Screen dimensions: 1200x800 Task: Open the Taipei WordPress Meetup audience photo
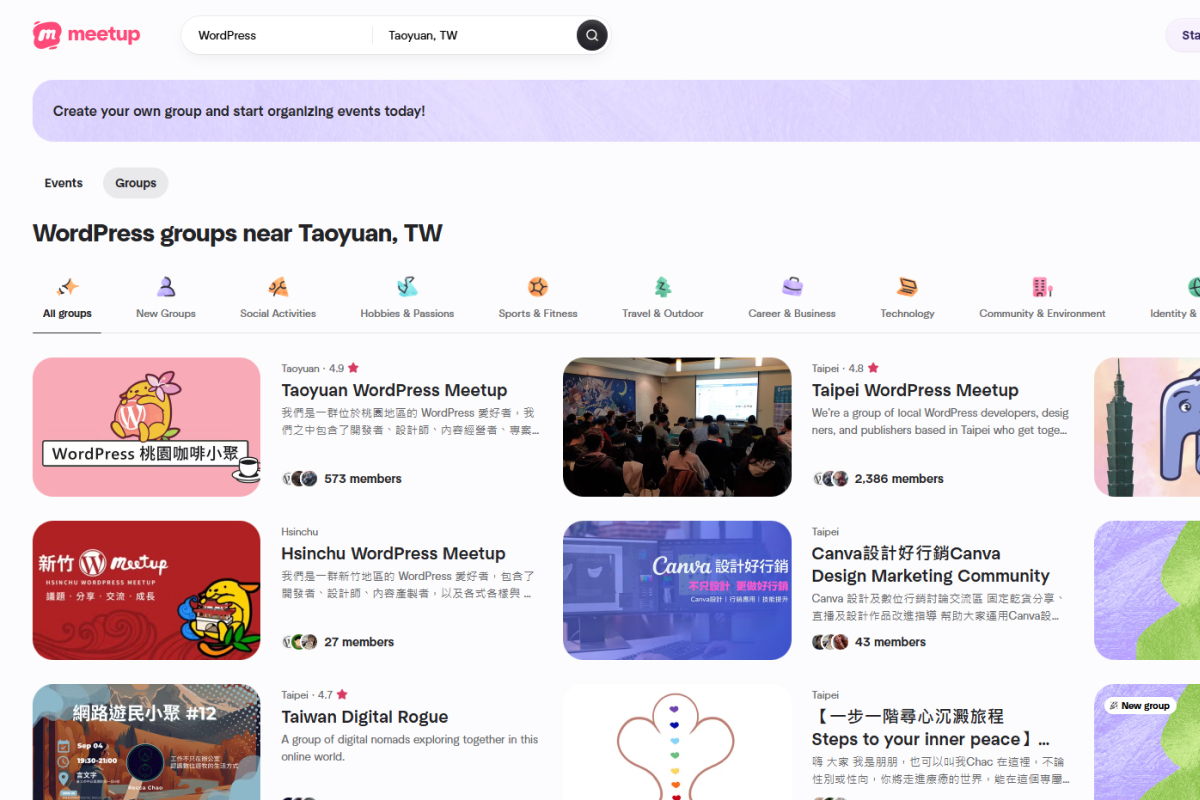point(677,427)
